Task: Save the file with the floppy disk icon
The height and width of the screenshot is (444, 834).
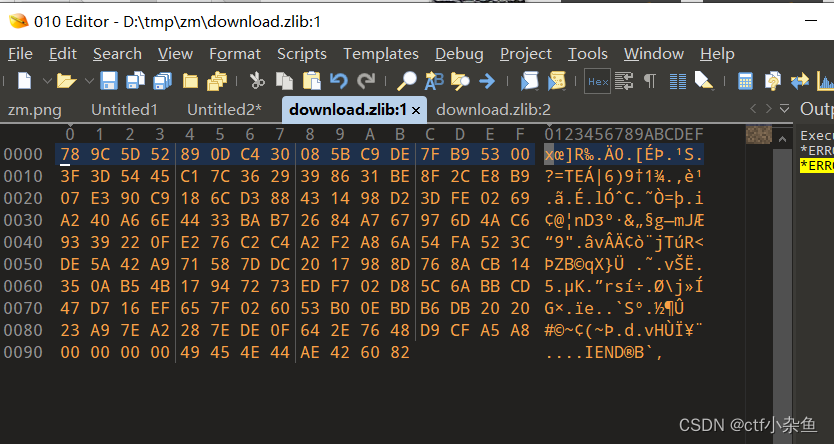Action: pos(109,81)
